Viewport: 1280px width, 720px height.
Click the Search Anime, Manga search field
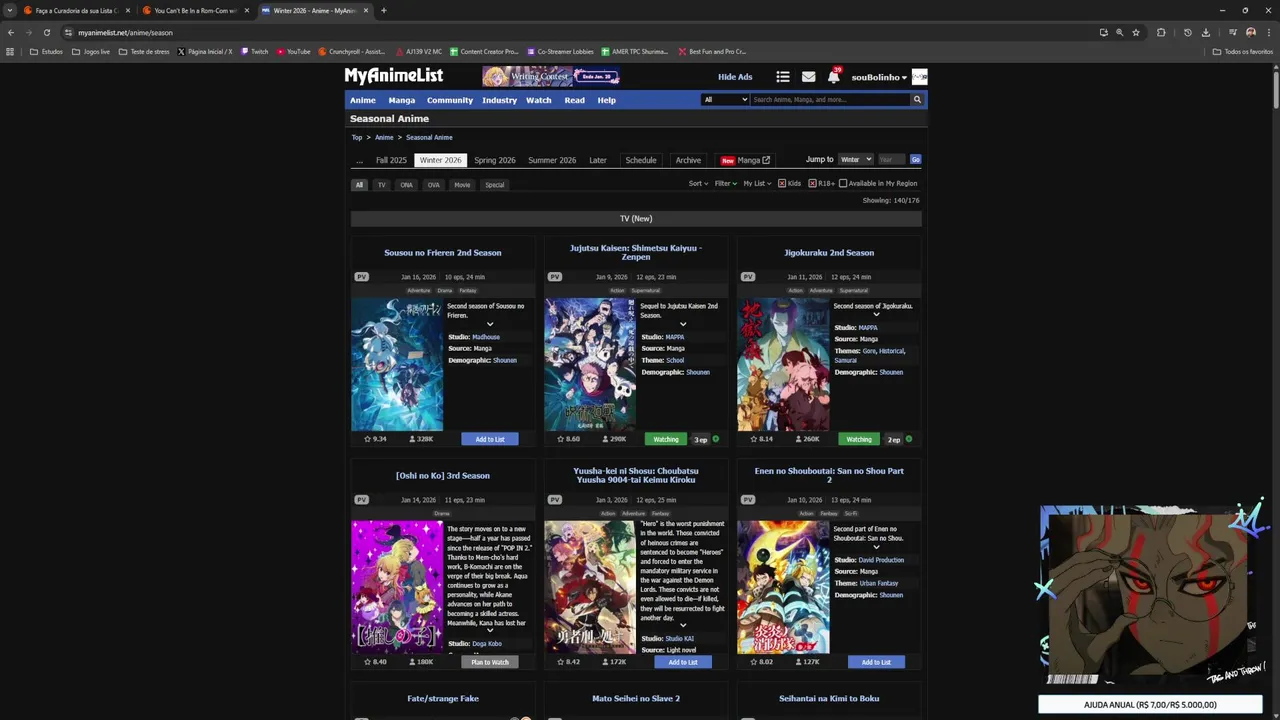tap(830, 100)
